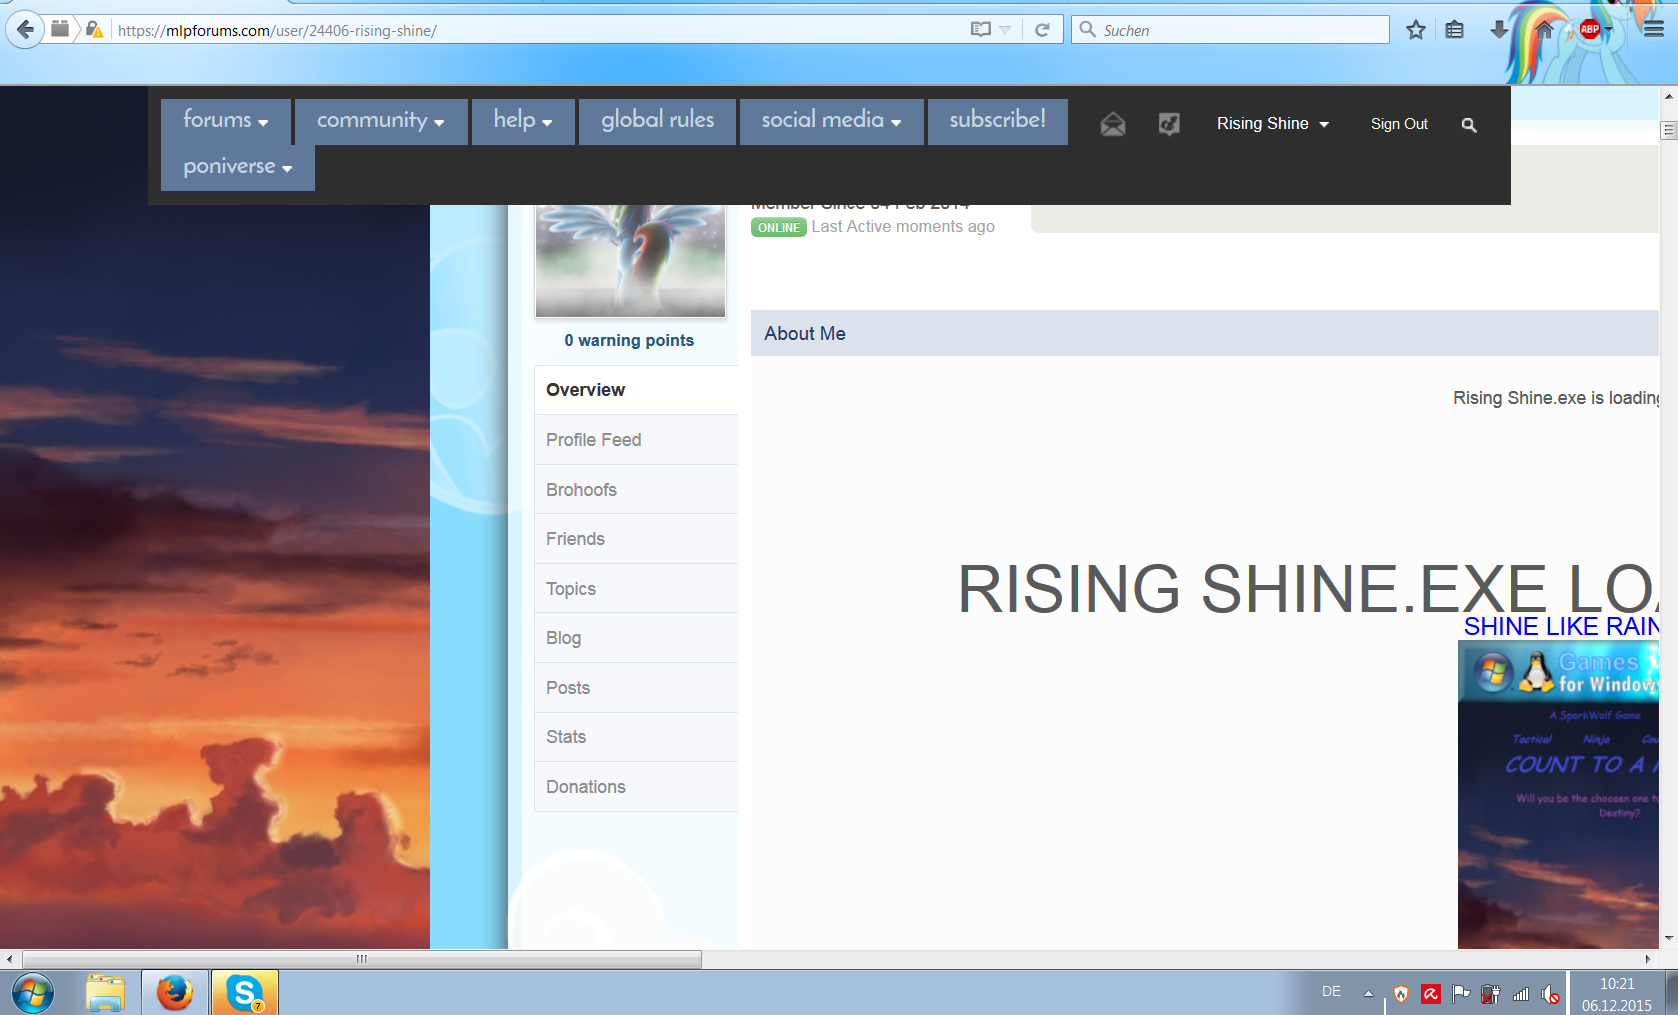The width and height of the screenshot is (1678, 1015).
Task: Show hidden tray icons arrow
Action: point(1368,994)
